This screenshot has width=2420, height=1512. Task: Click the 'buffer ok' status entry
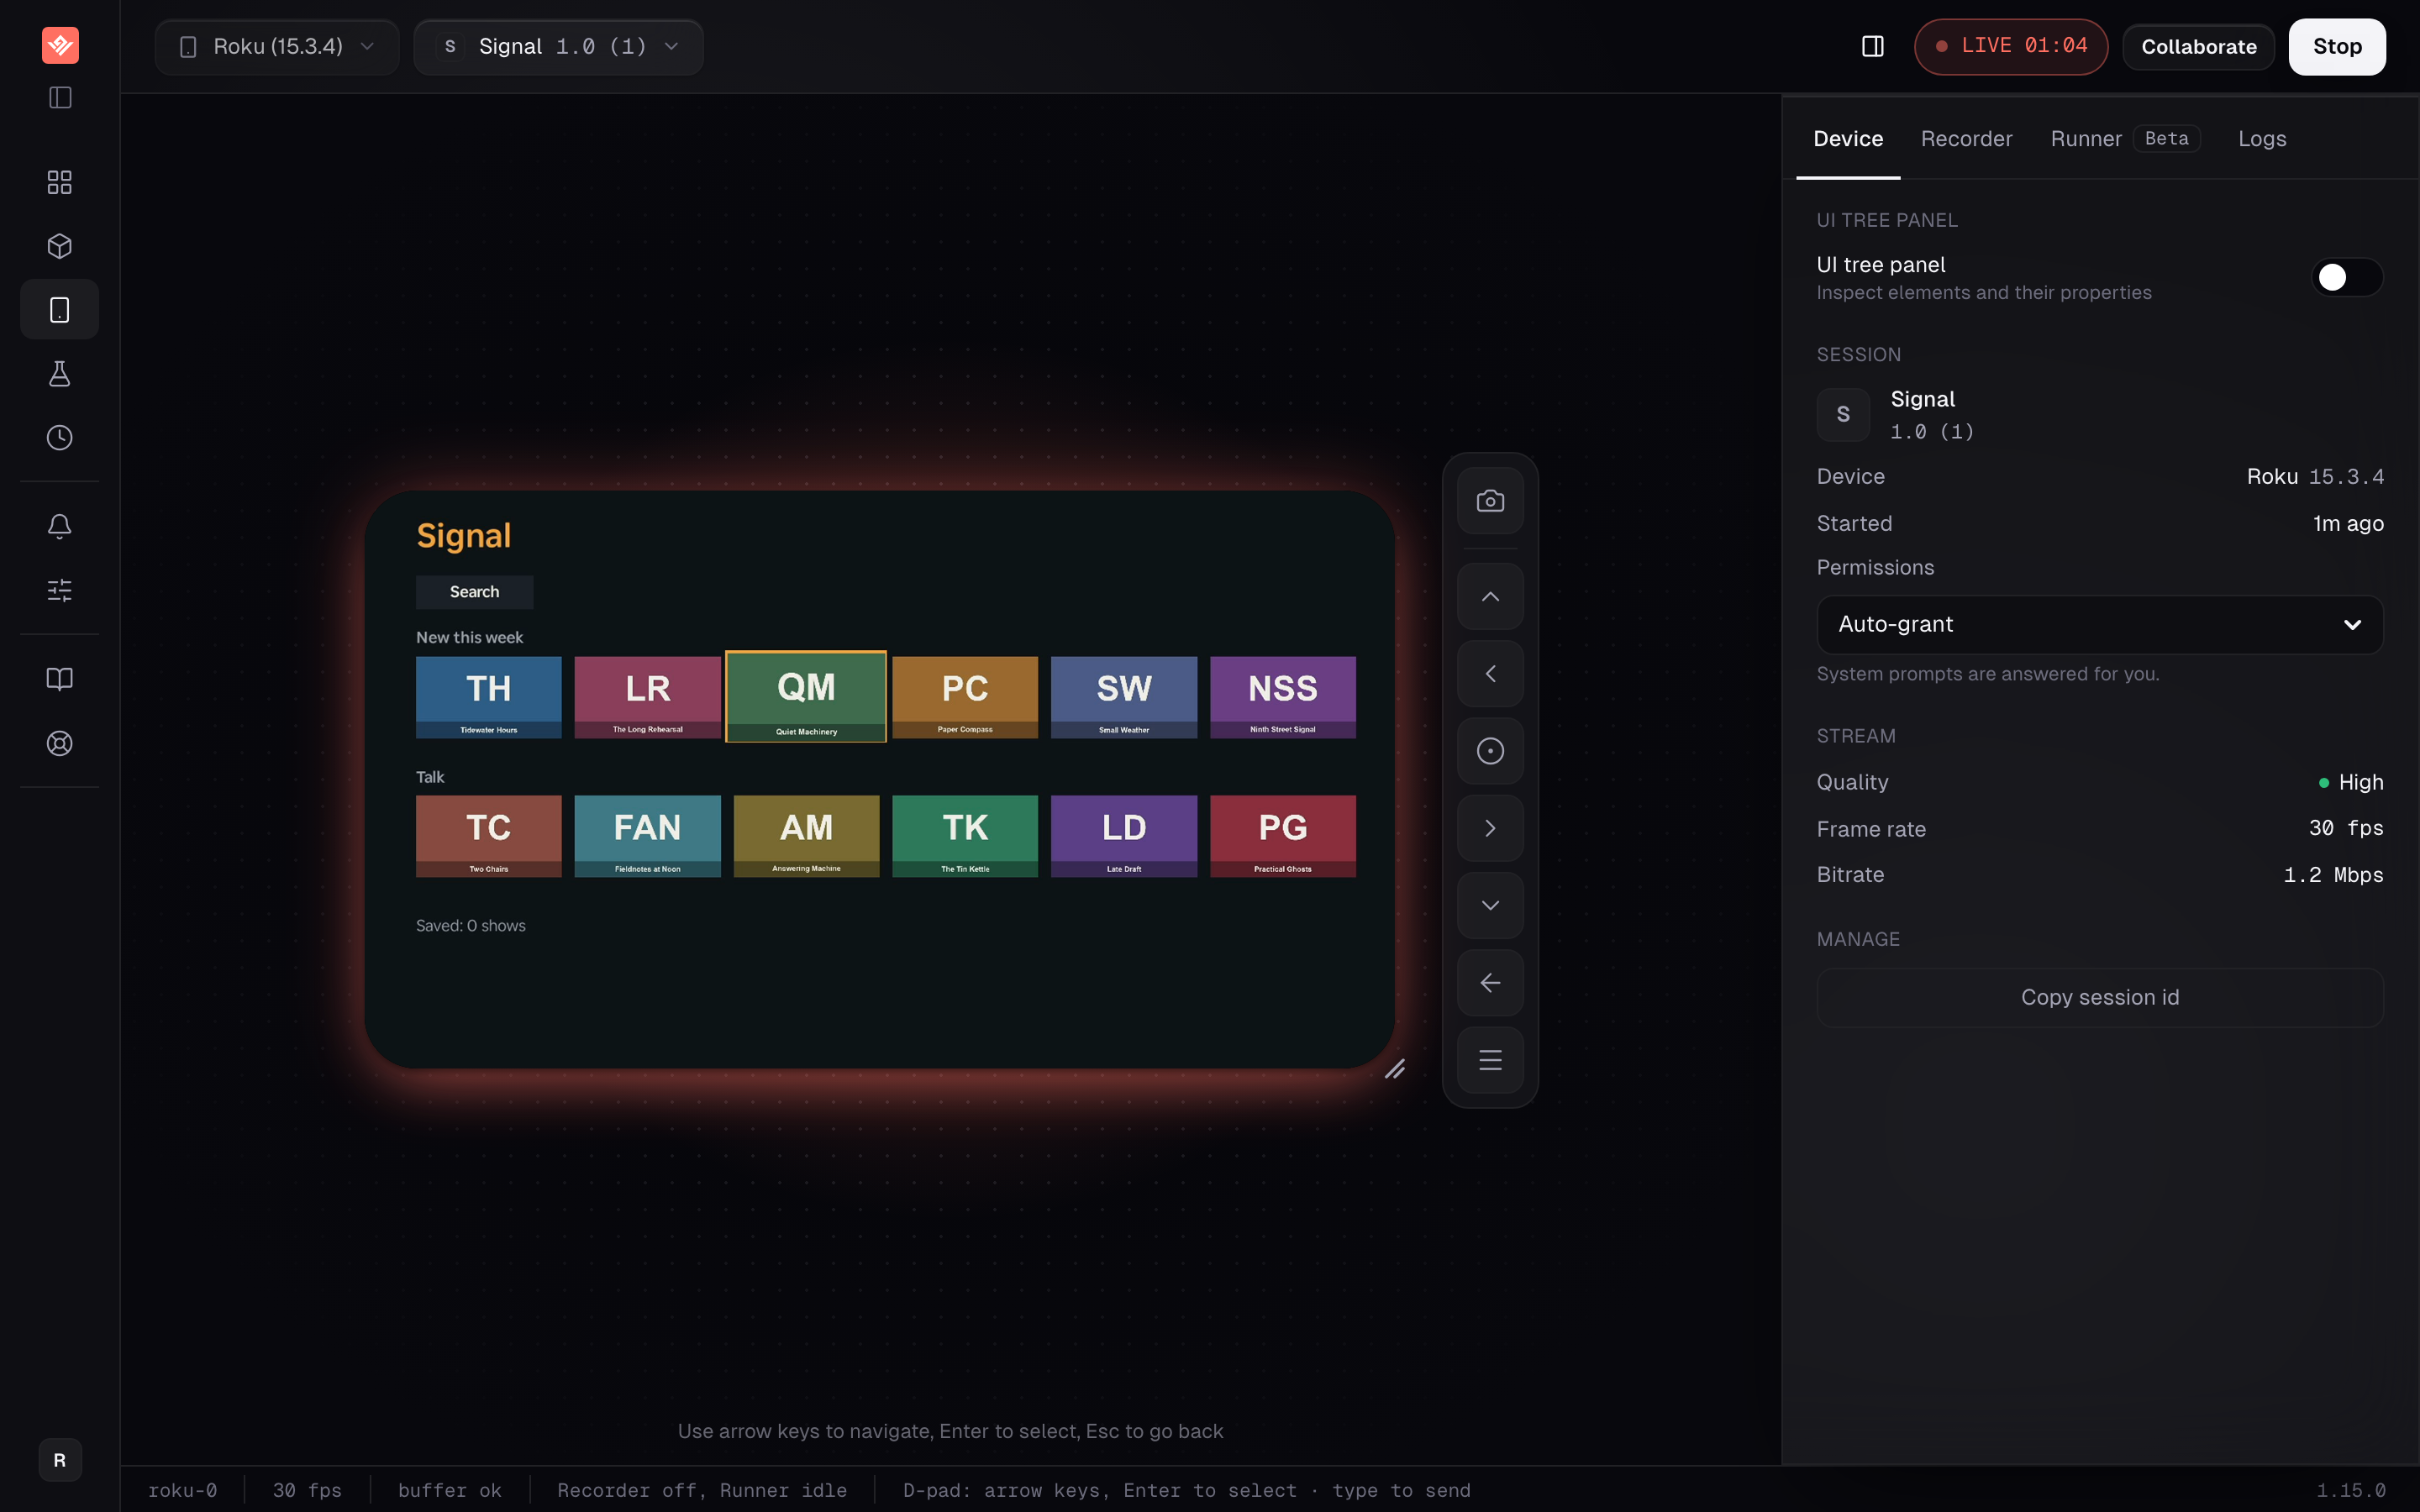pos(450,1490)
